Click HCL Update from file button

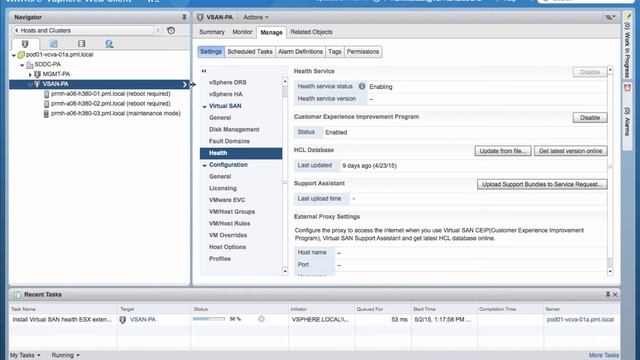[503, 151]
